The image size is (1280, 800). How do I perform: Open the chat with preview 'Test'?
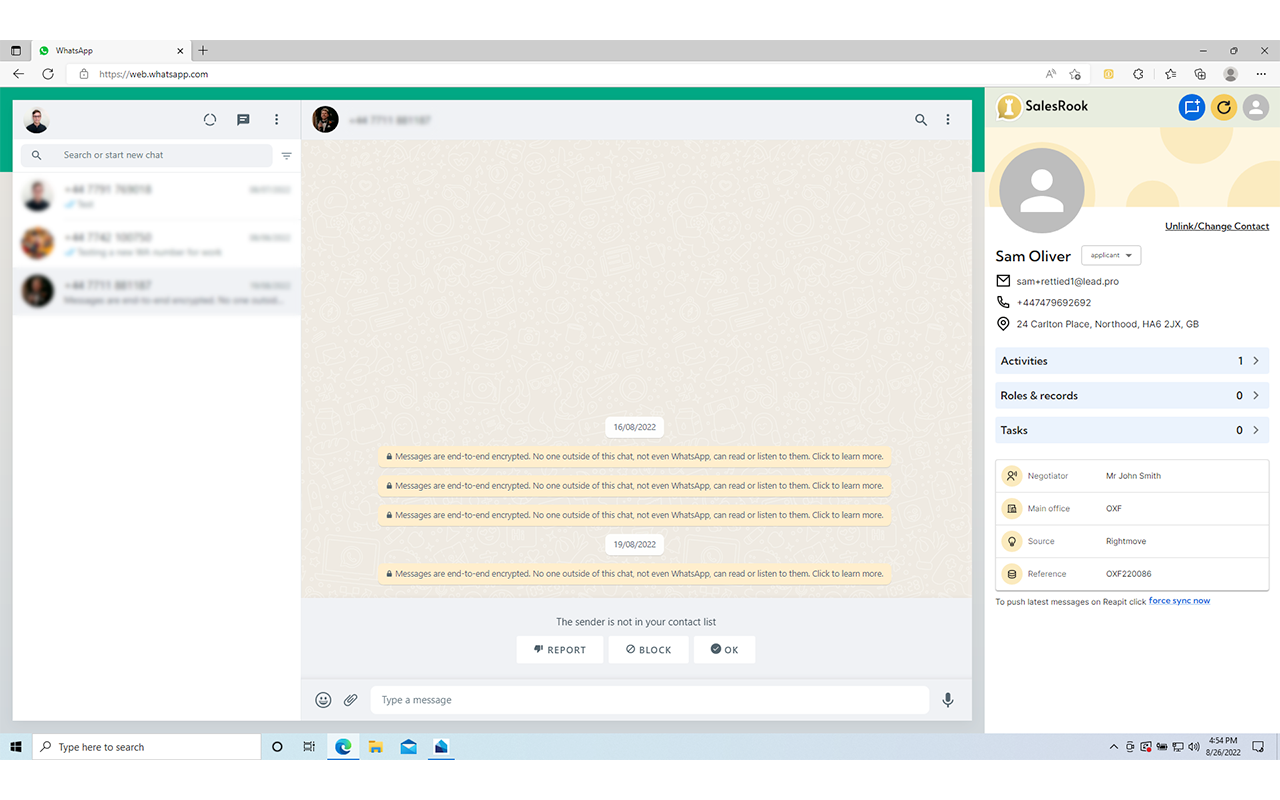(157, 196)
